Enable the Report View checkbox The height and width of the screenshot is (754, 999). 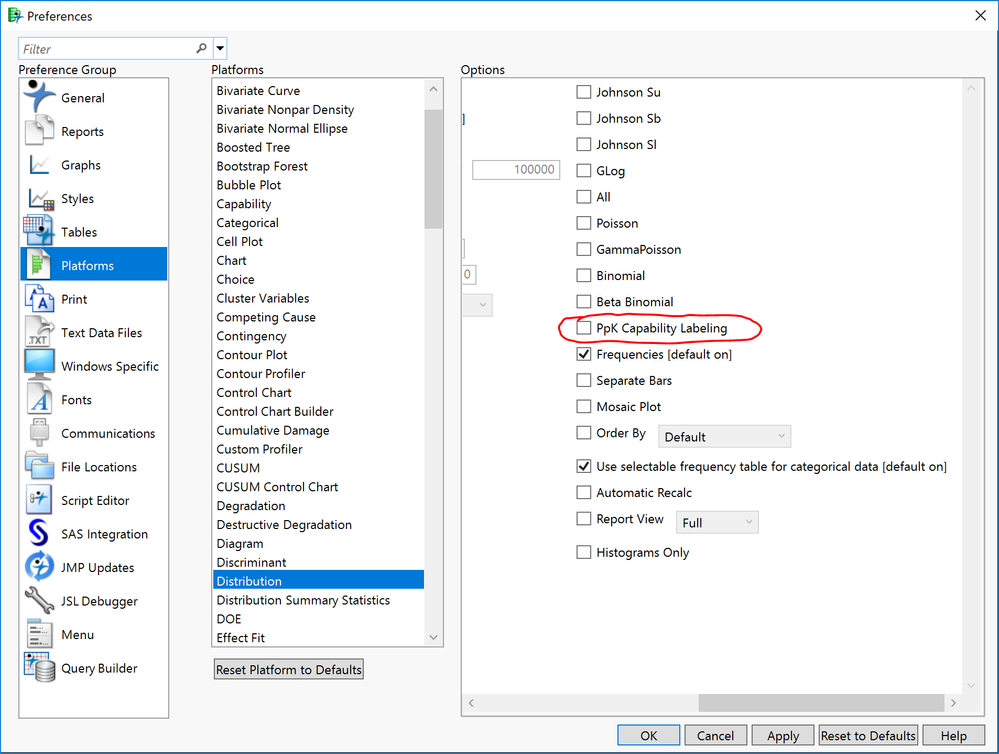pos(584,518)
